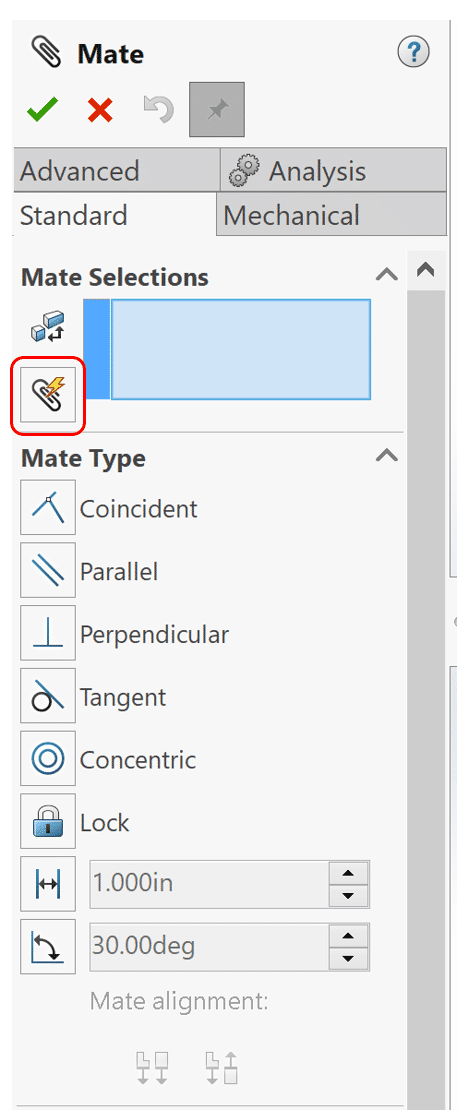The width and height of the screenshot is (457, 1116).
Task: Switch to the Advanced tab
Action: point(117,171)
